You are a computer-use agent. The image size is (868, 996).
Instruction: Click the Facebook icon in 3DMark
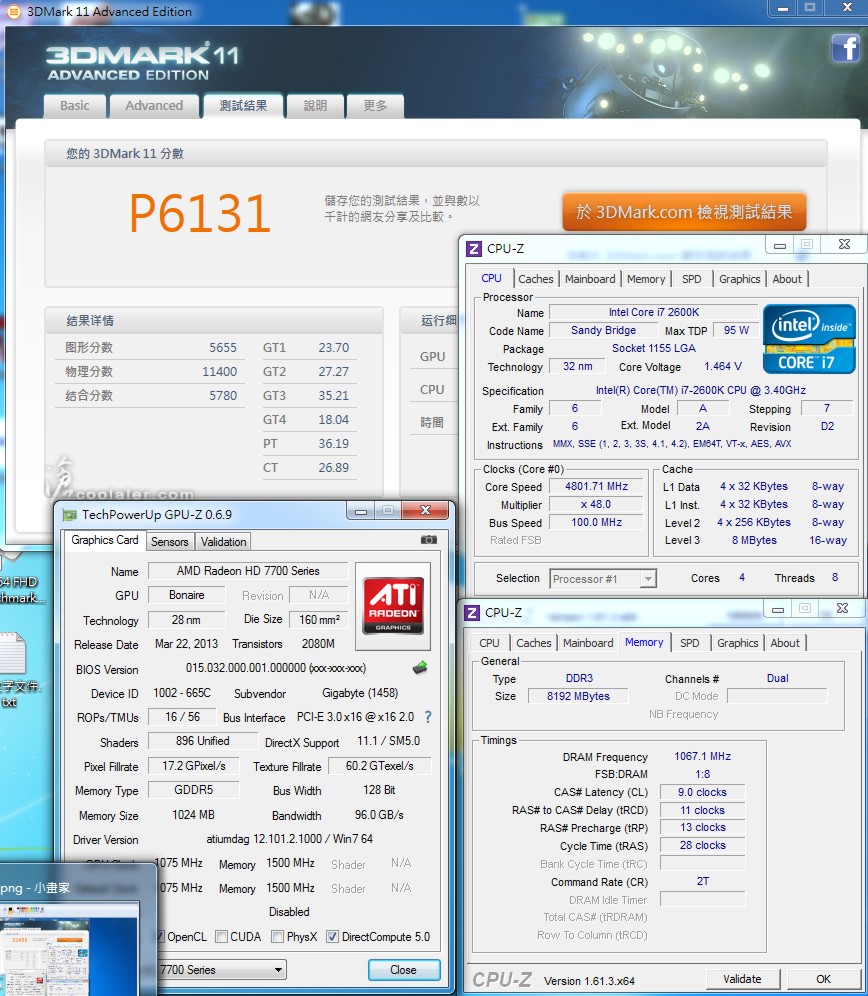(846, 48)
